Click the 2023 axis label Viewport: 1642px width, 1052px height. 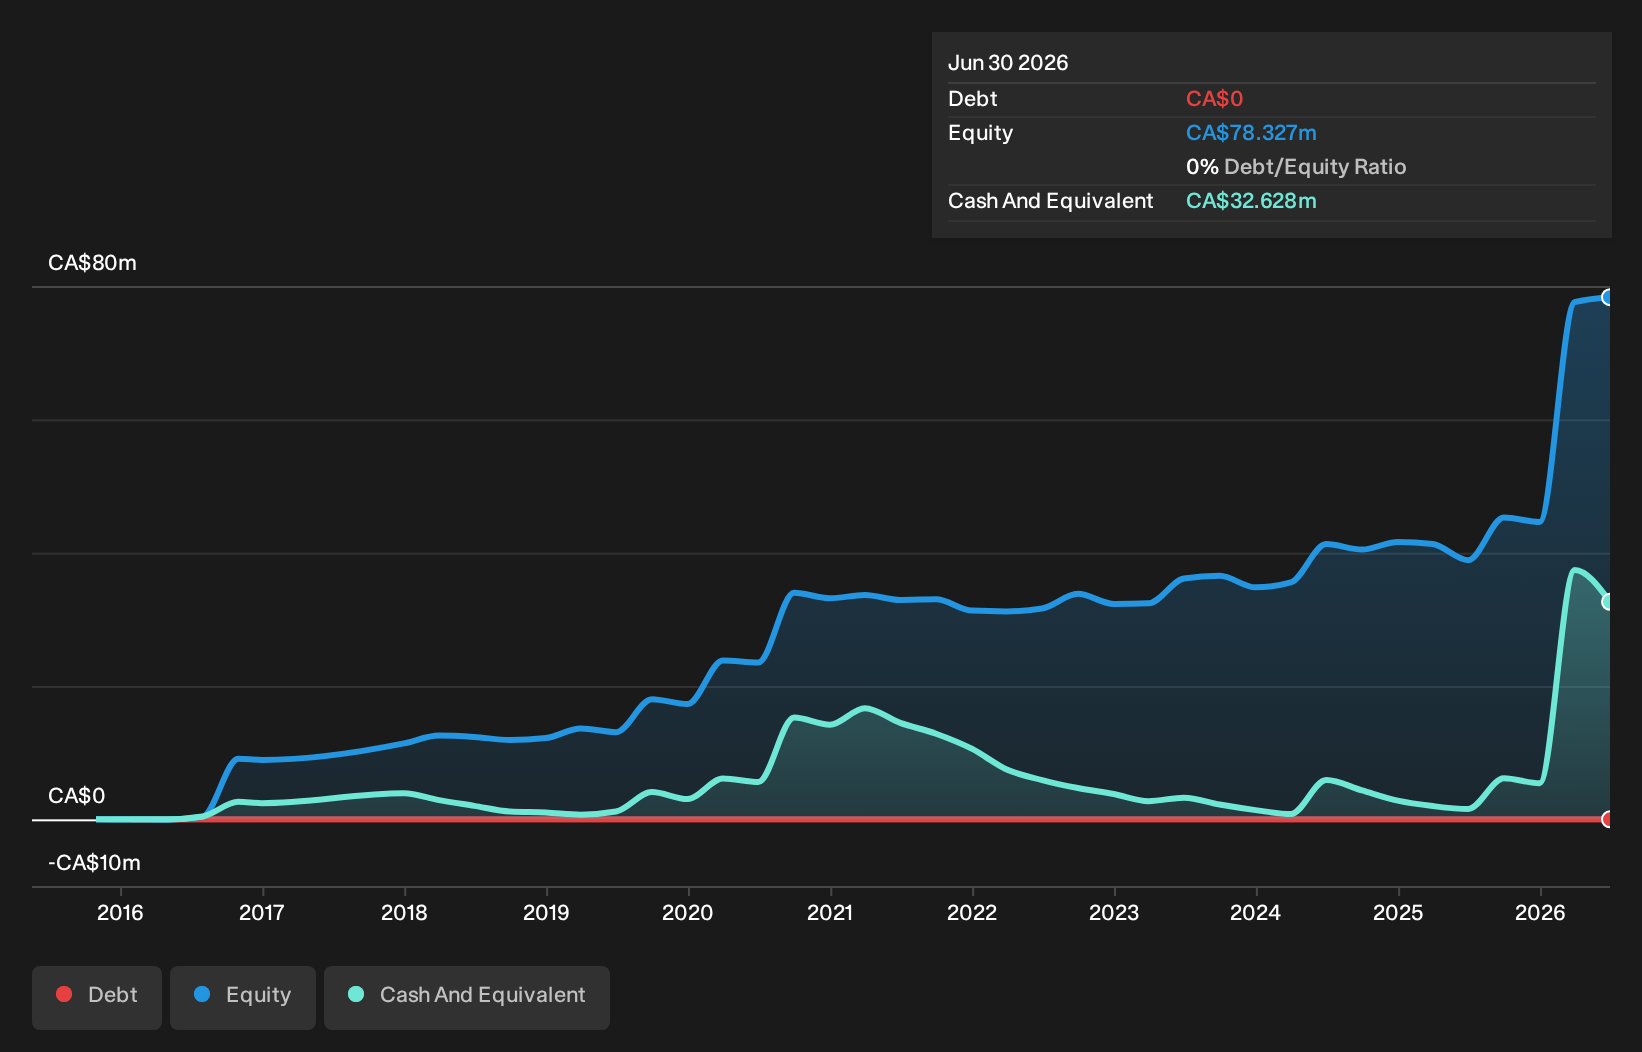point(1114,912)
